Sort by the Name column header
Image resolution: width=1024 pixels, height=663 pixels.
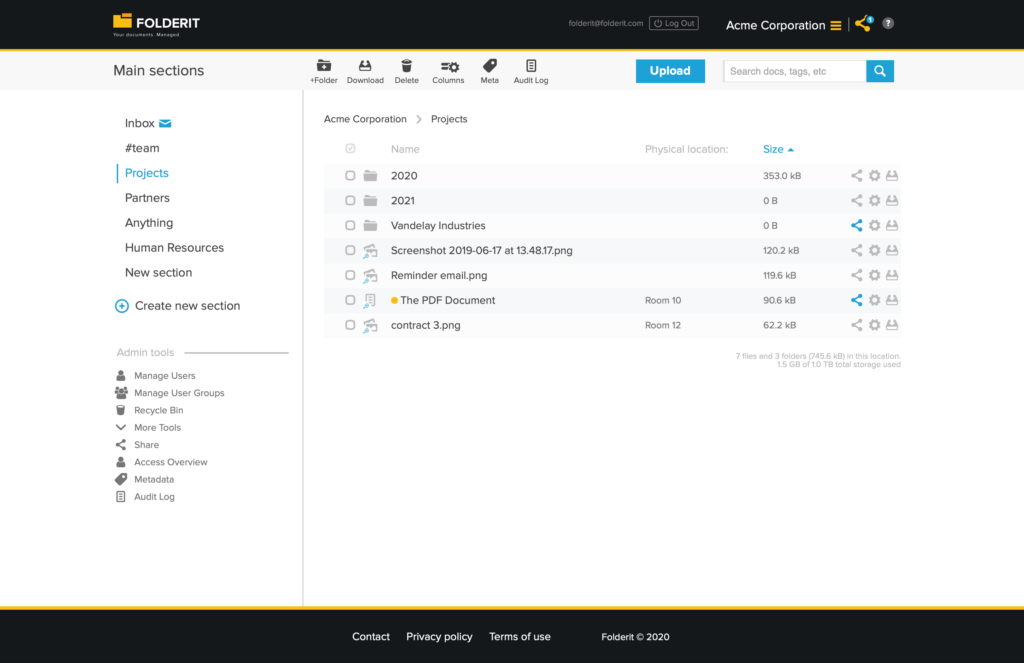(x=405, y=149)
